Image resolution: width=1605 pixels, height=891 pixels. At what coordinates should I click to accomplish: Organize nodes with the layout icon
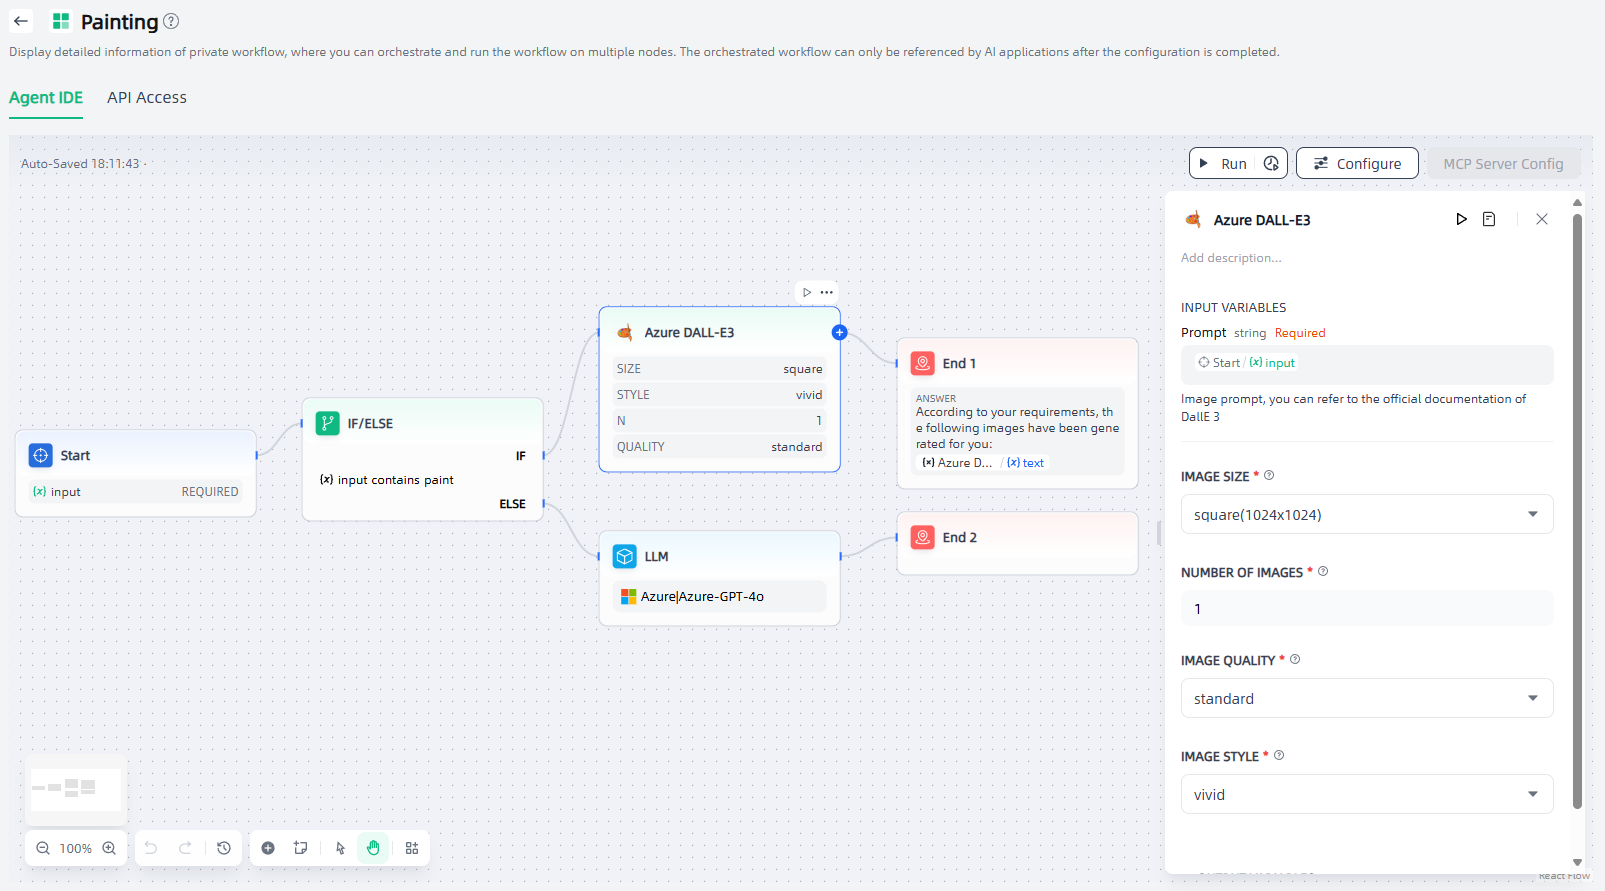click(x=412, y=848)
